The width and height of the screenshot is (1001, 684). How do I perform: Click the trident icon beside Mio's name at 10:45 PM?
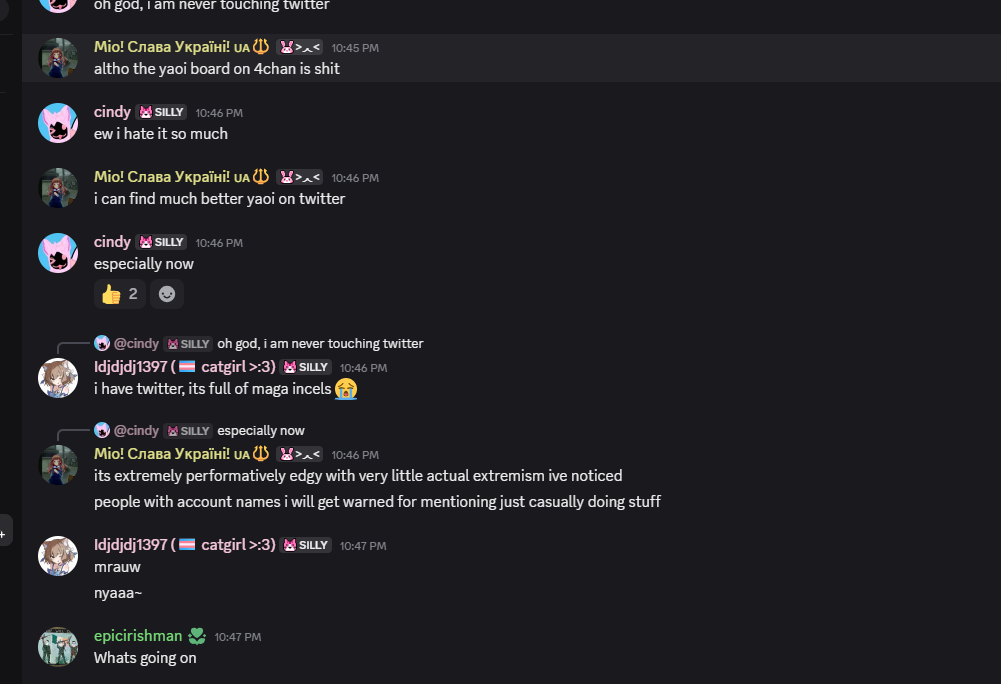(260, 46)
